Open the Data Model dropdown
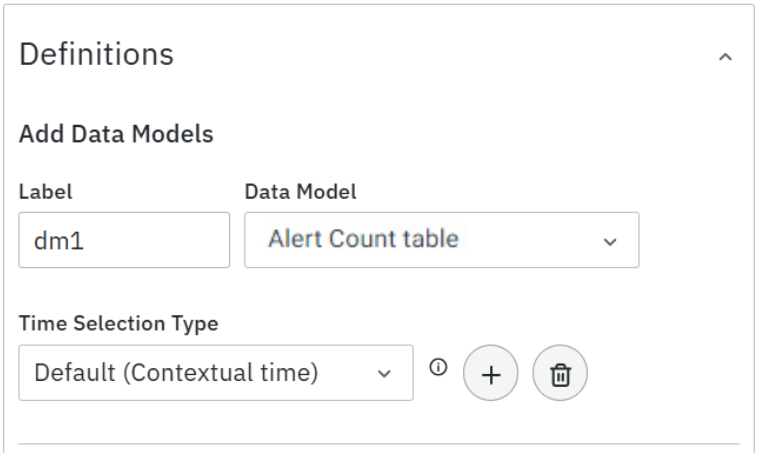 441,240
